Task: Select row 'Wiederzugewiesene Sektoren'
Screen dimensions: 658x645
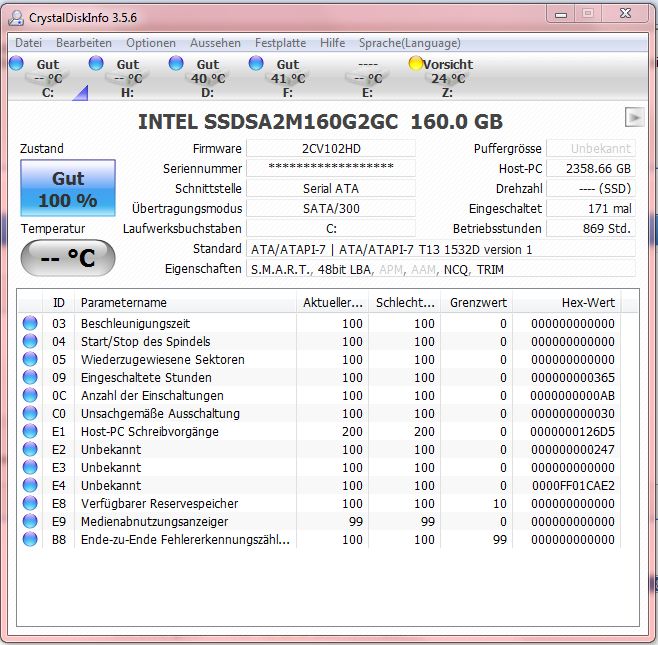Action: 319,359
